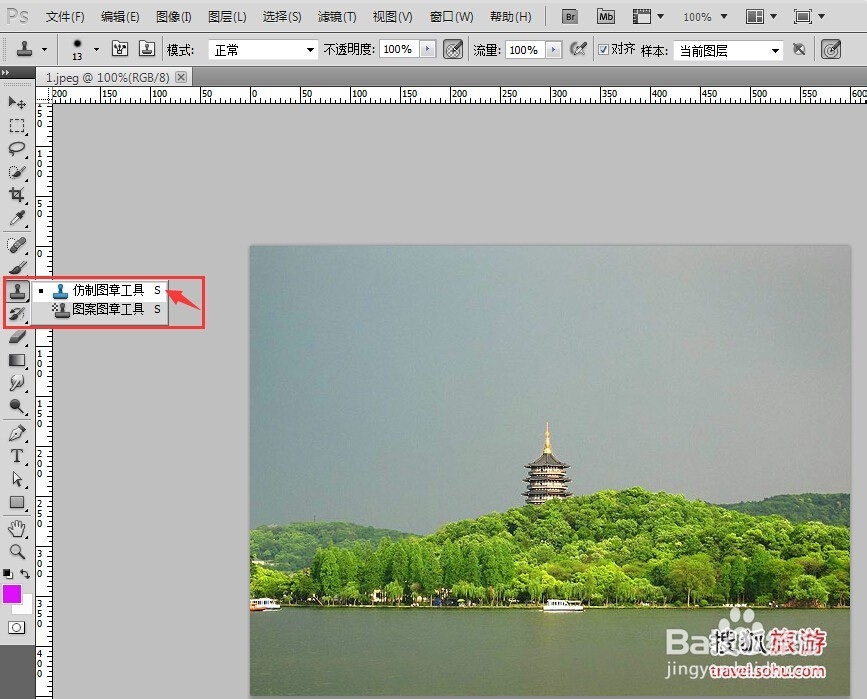The width and height of the screenshot is (867, 699).
Task: Launch Mini Bridge
Action: point(606,17)
